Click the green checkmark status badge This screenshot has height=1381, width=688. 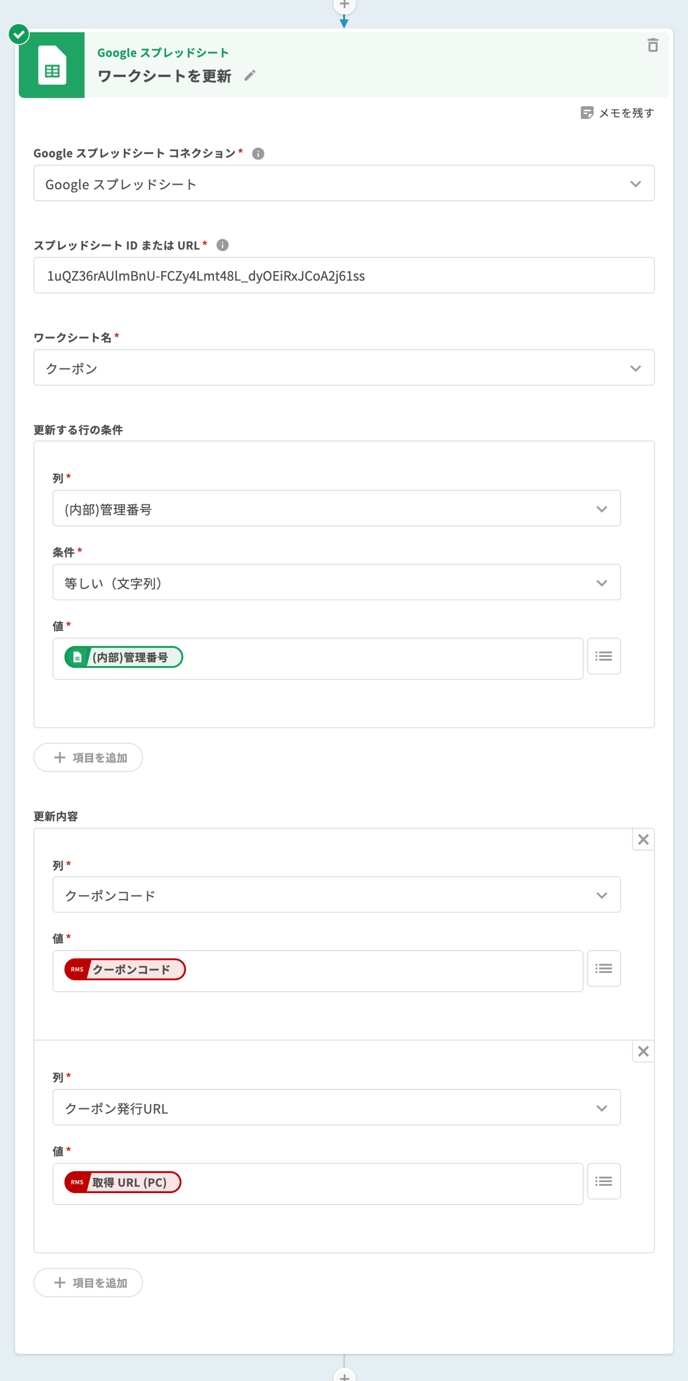(x=19, y=35)
